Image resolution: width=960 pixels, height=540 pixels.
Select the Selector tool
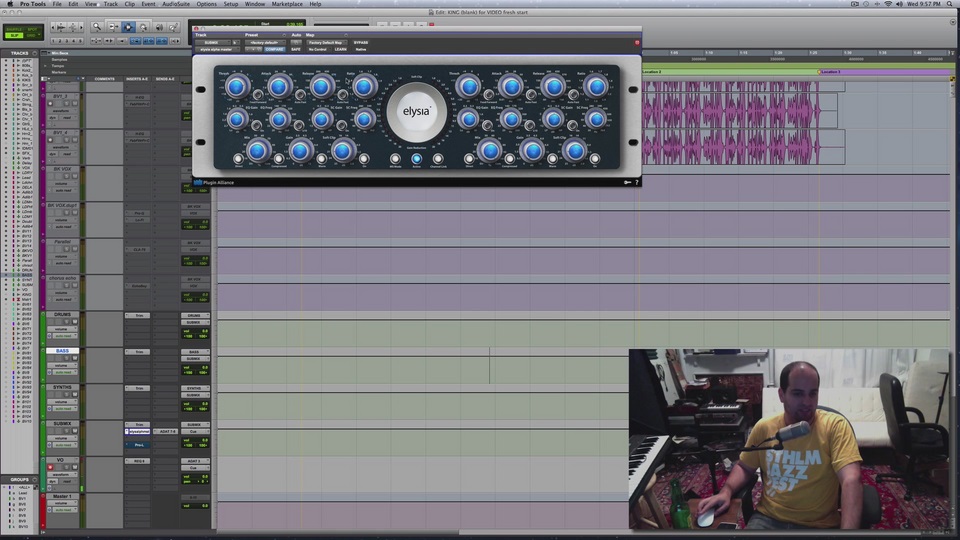pos(128,27)
